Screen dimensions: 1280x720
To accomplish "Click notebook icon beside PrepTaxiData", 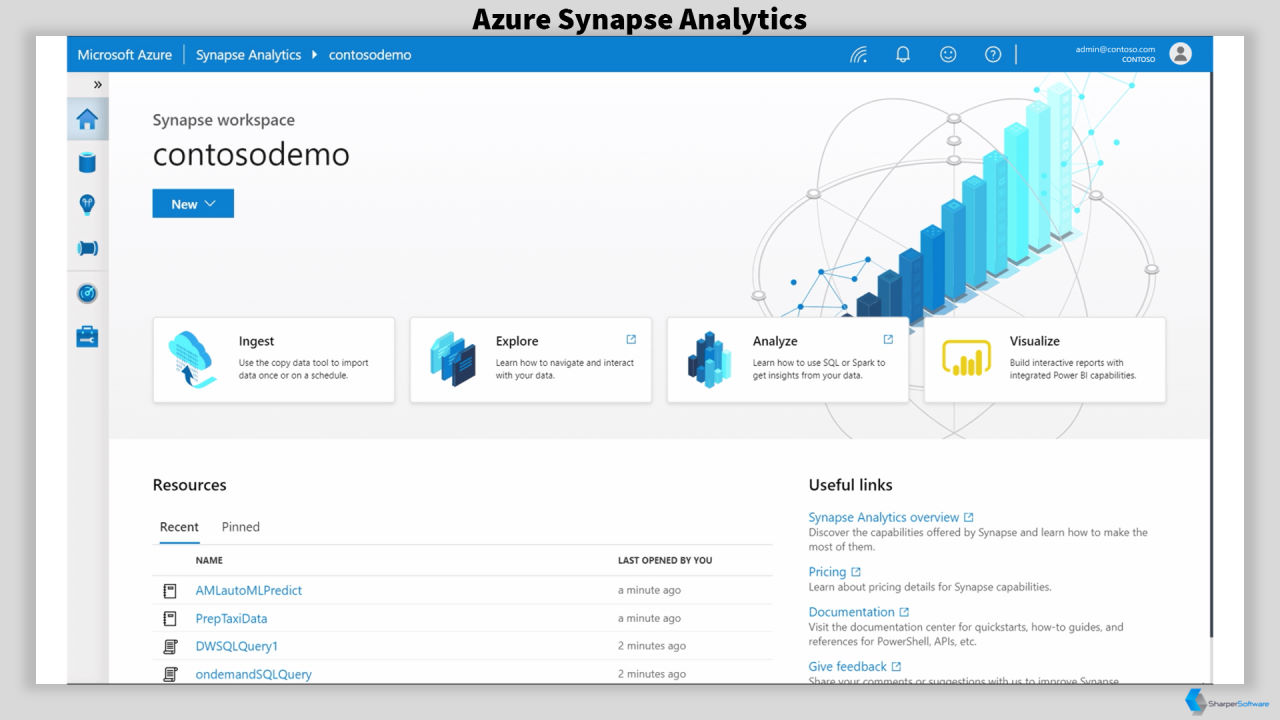I will pos(170,618).
